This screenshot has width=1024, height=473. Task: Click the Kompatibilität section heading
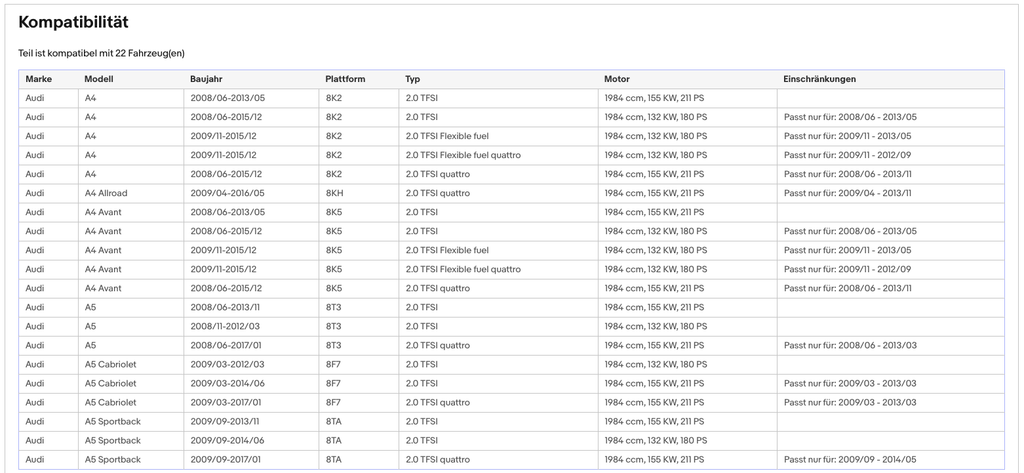pyautogui.click(x=73, y=22)
